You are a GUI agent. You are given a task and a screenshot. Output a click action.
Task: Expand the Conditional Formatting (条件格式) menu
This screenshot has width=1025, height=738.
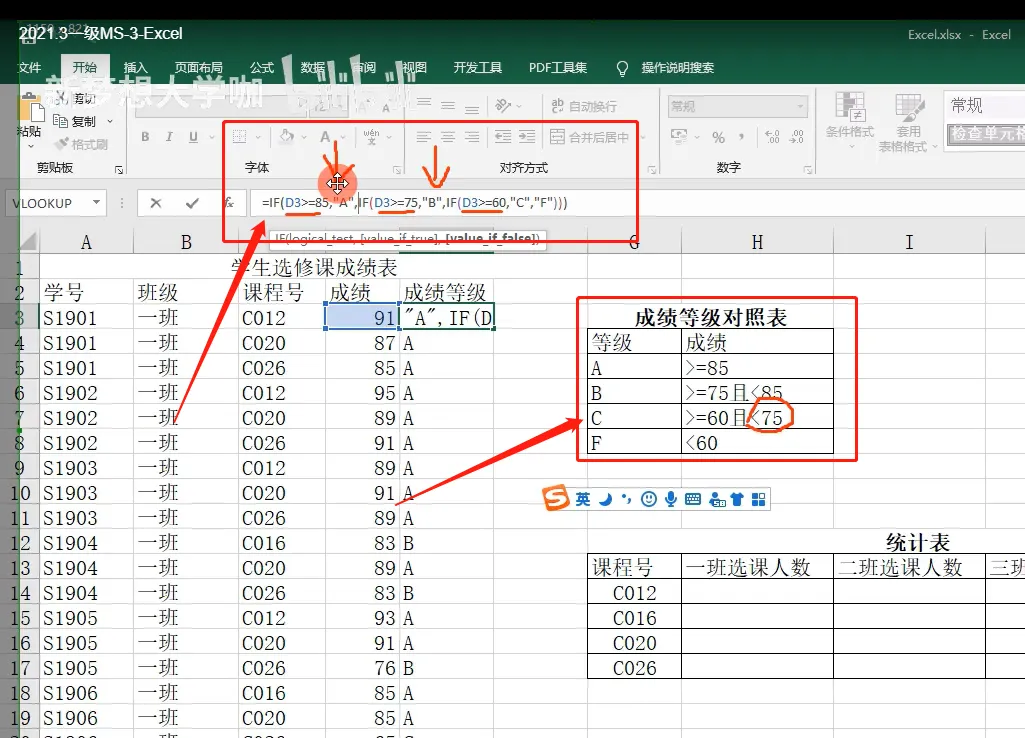pos(850,122)
